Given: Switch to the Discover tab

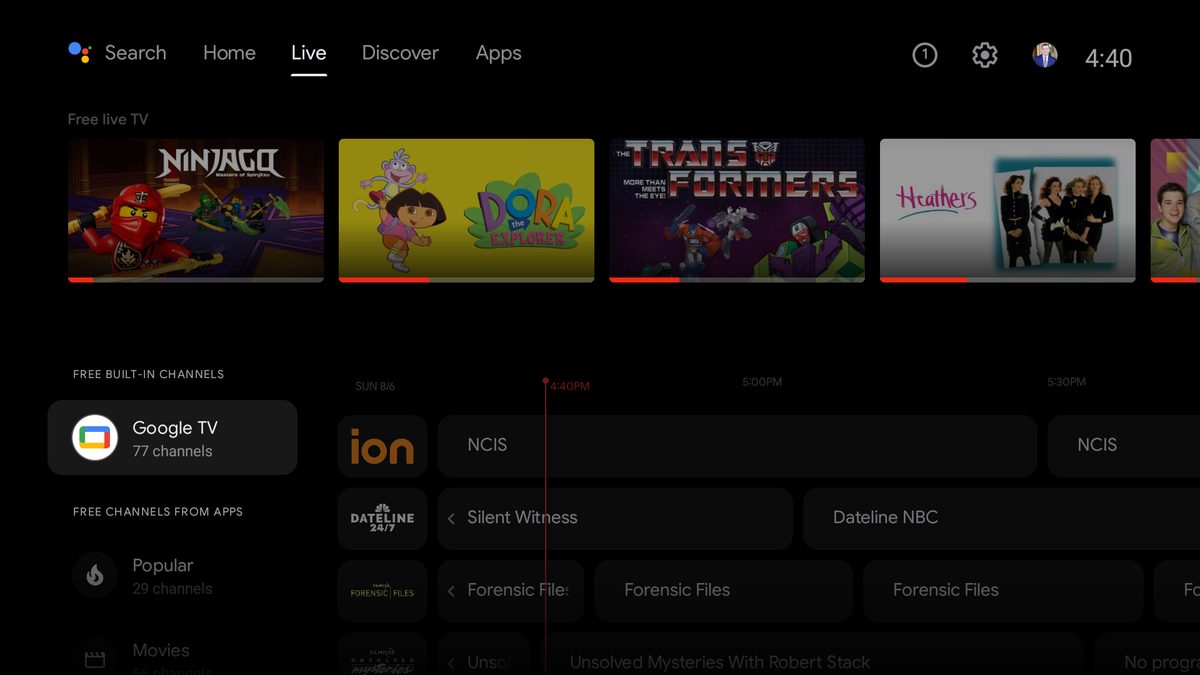Looking at the screenshot, I should (400, 53).
